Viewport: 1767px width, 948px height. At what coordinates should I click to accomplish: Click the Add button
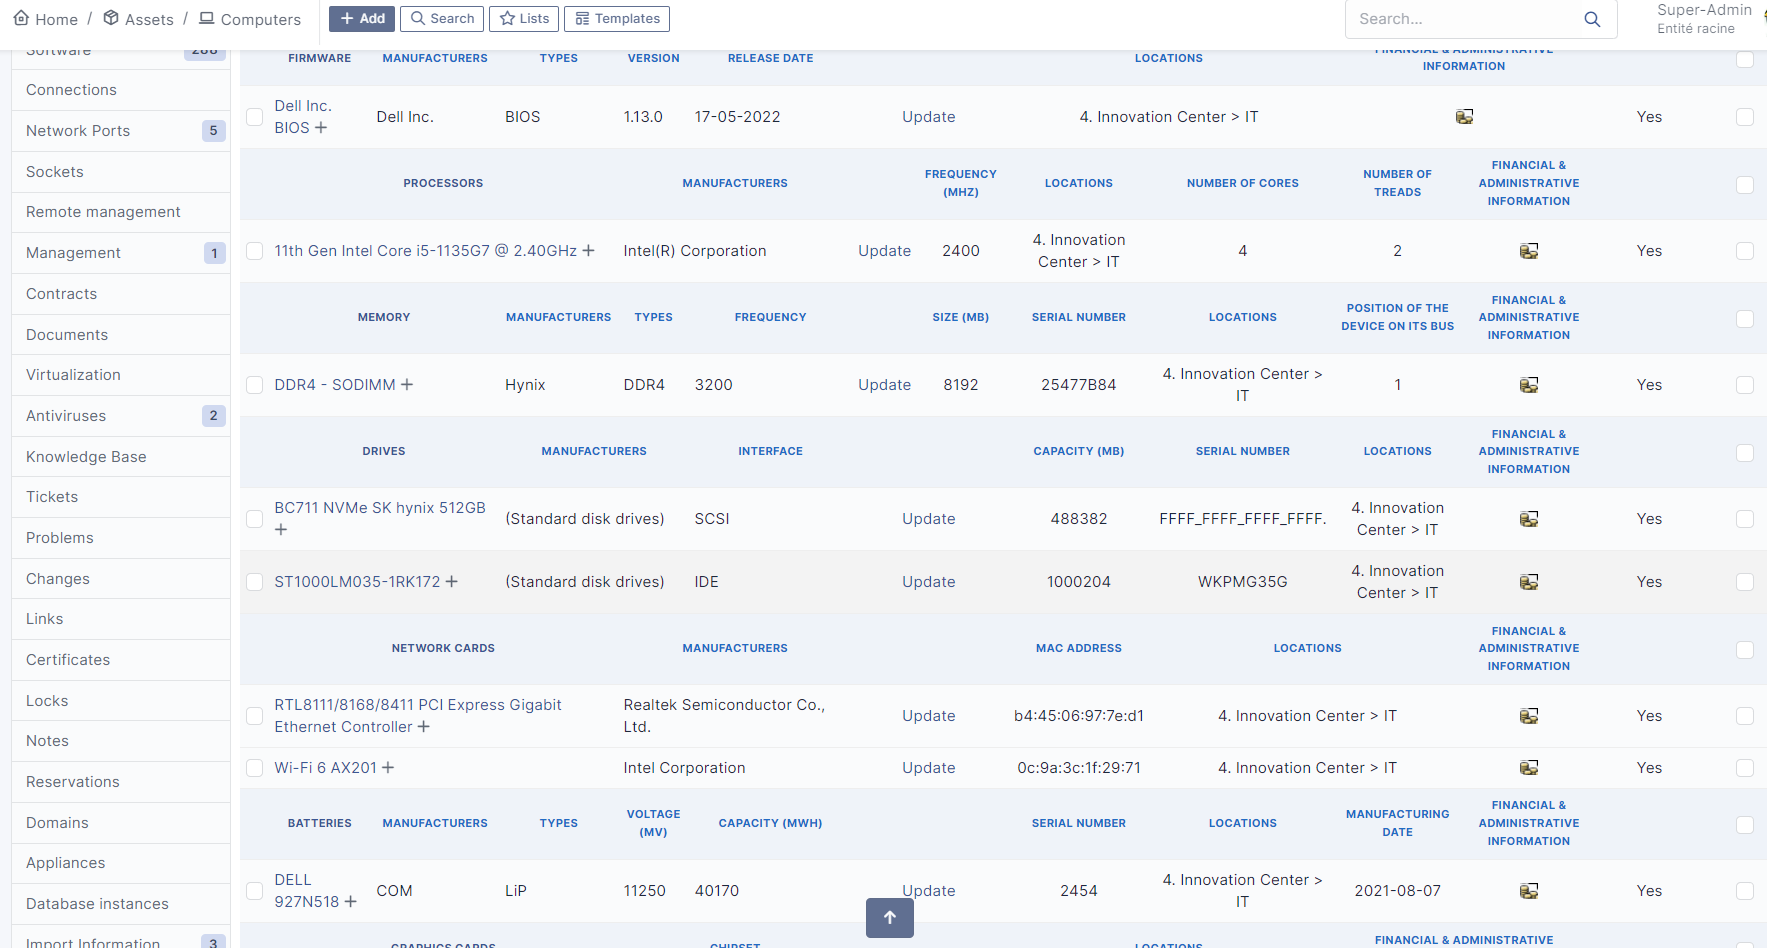362,19
